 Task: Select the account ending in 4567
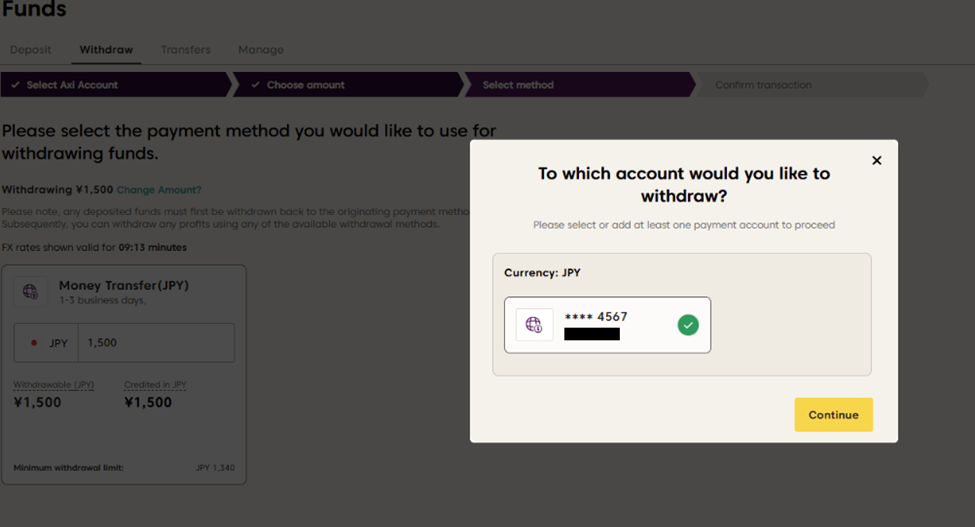[607, 325]
